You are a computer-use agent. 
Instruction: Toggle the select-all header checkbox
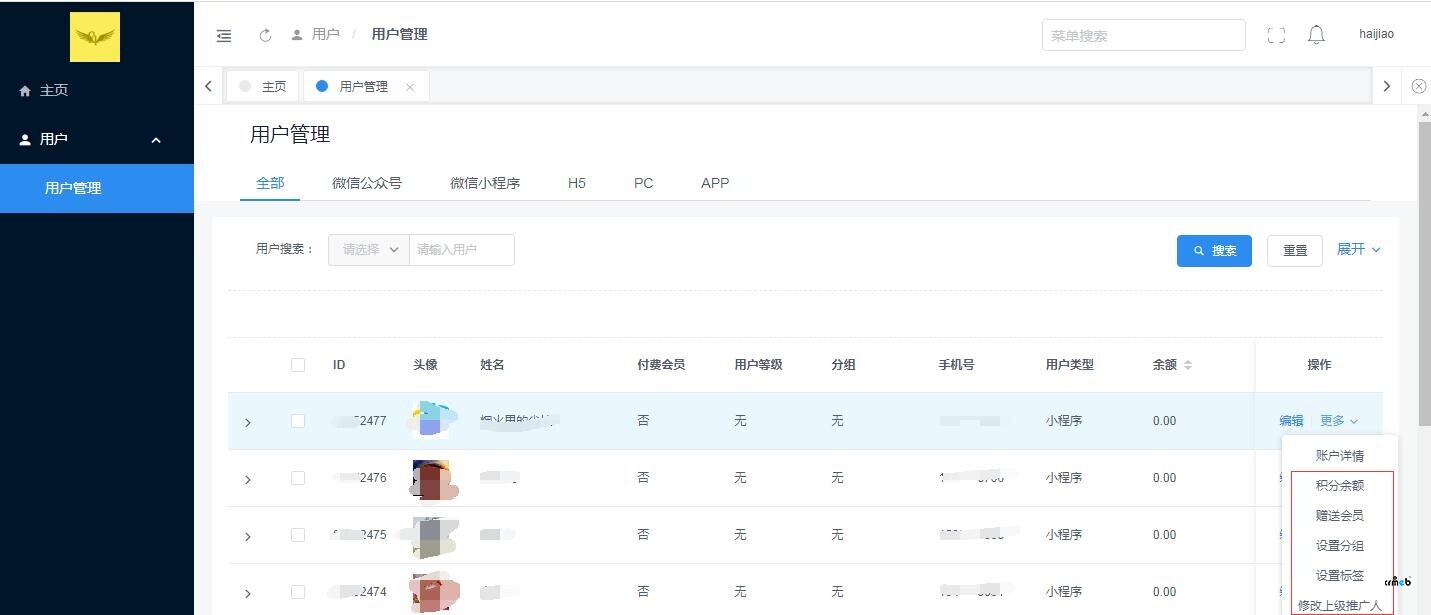(x=298, y=365)
